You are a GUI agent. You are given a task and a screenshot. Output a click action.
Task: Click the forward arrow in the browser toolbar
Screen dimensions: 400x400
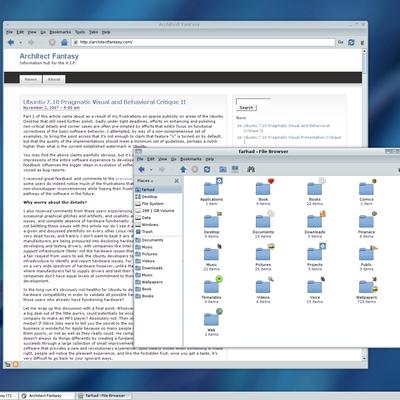[31, 42]
